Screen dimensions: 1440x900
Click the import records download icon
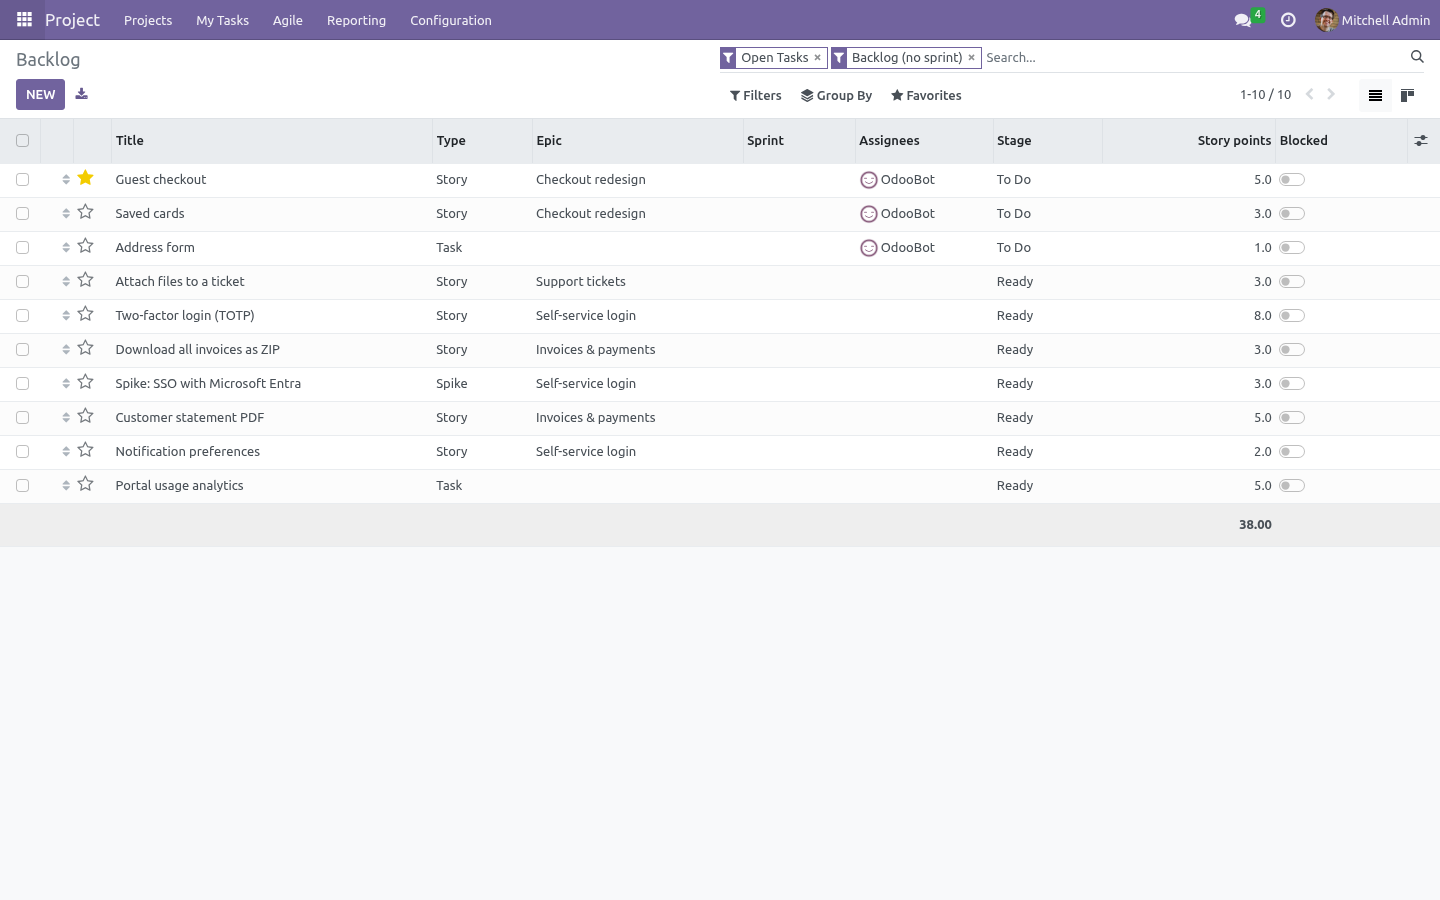tap(82, 94)
